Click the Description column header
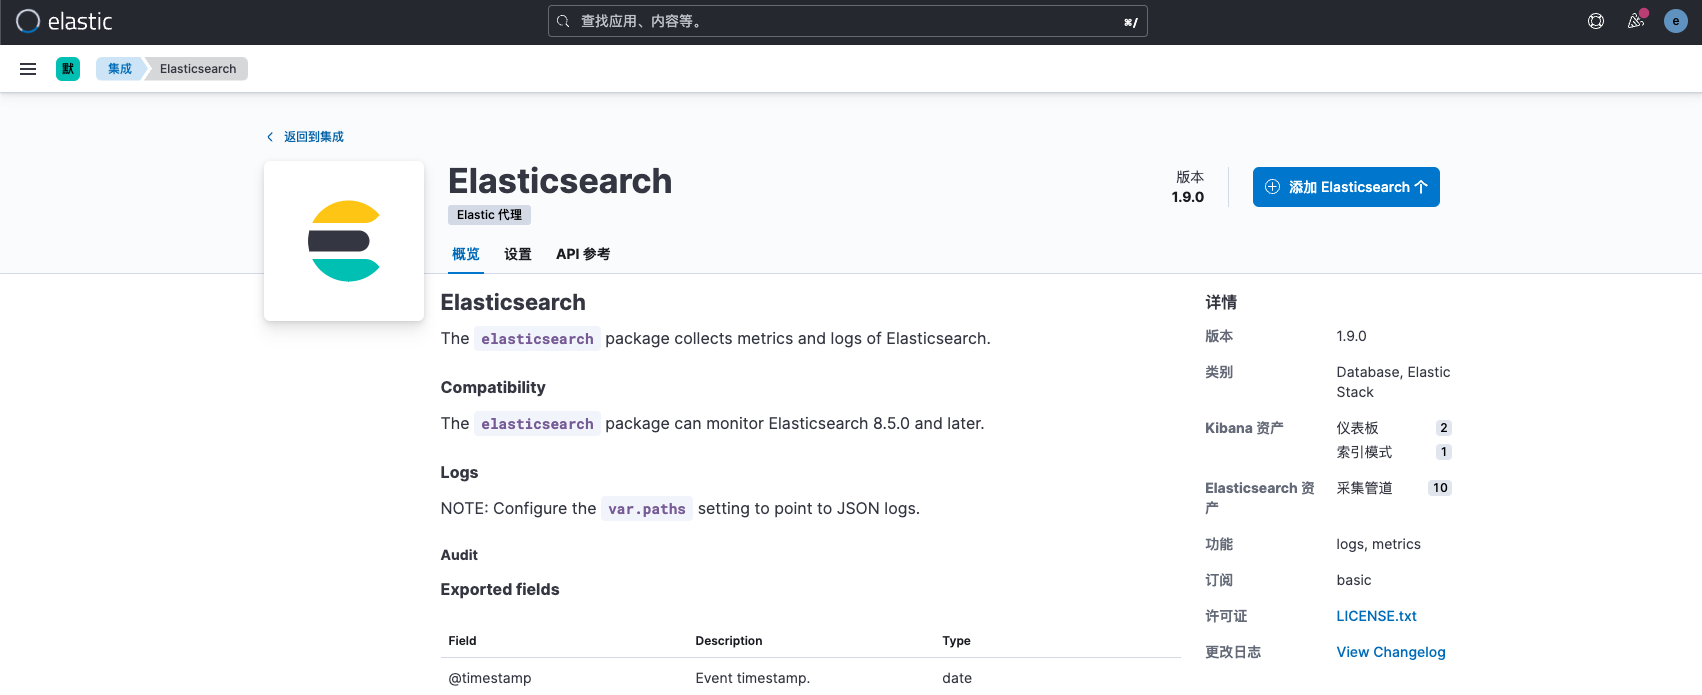Screen dimensions: 1702x695 [x=729, y=641]
